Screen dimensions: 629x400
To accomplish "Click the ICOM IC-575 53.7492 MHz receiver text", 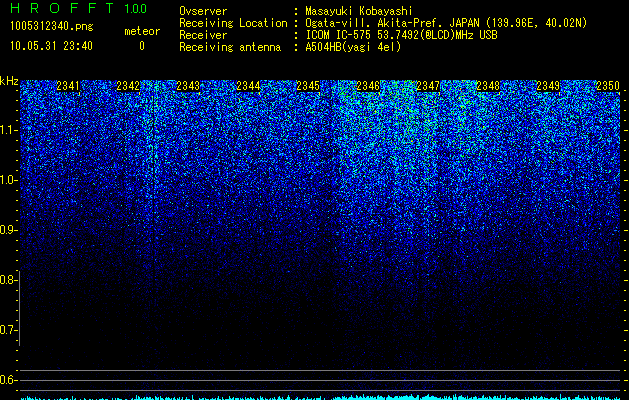I will pos(401,35).
